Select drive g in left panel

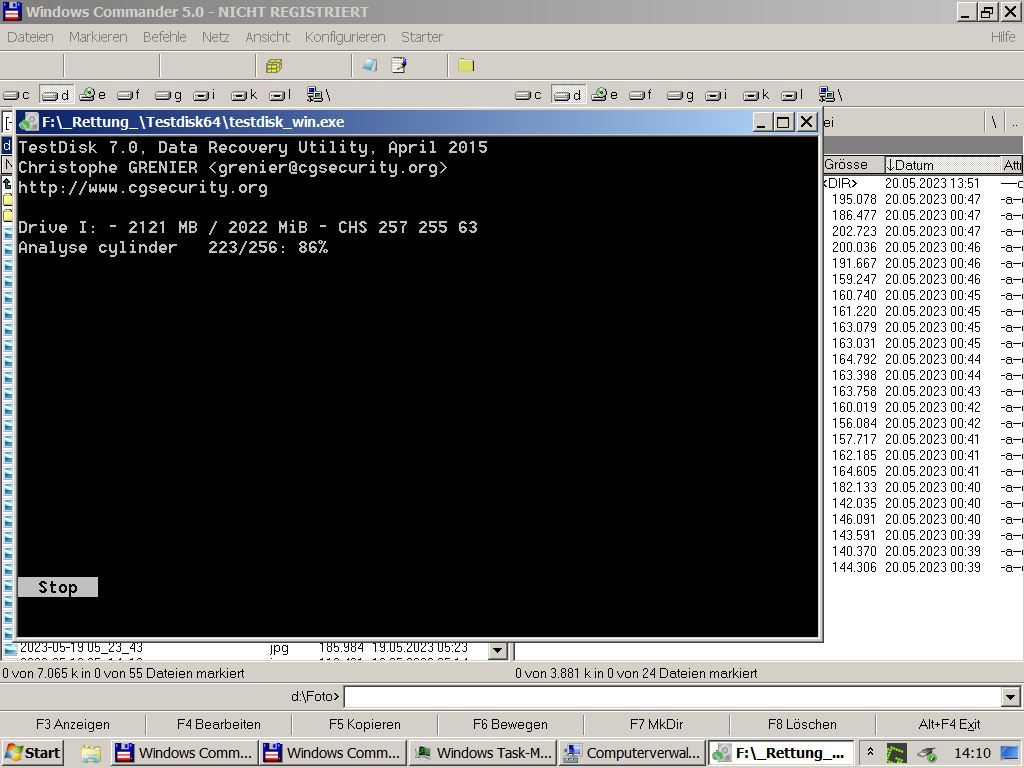168,95
